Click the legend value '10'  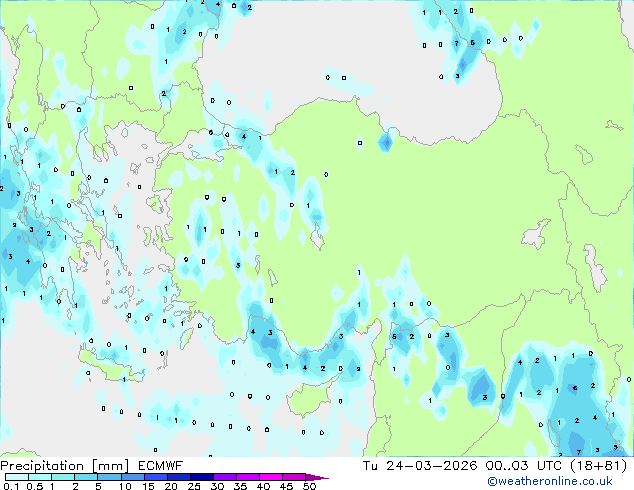(x=125, y=486)
